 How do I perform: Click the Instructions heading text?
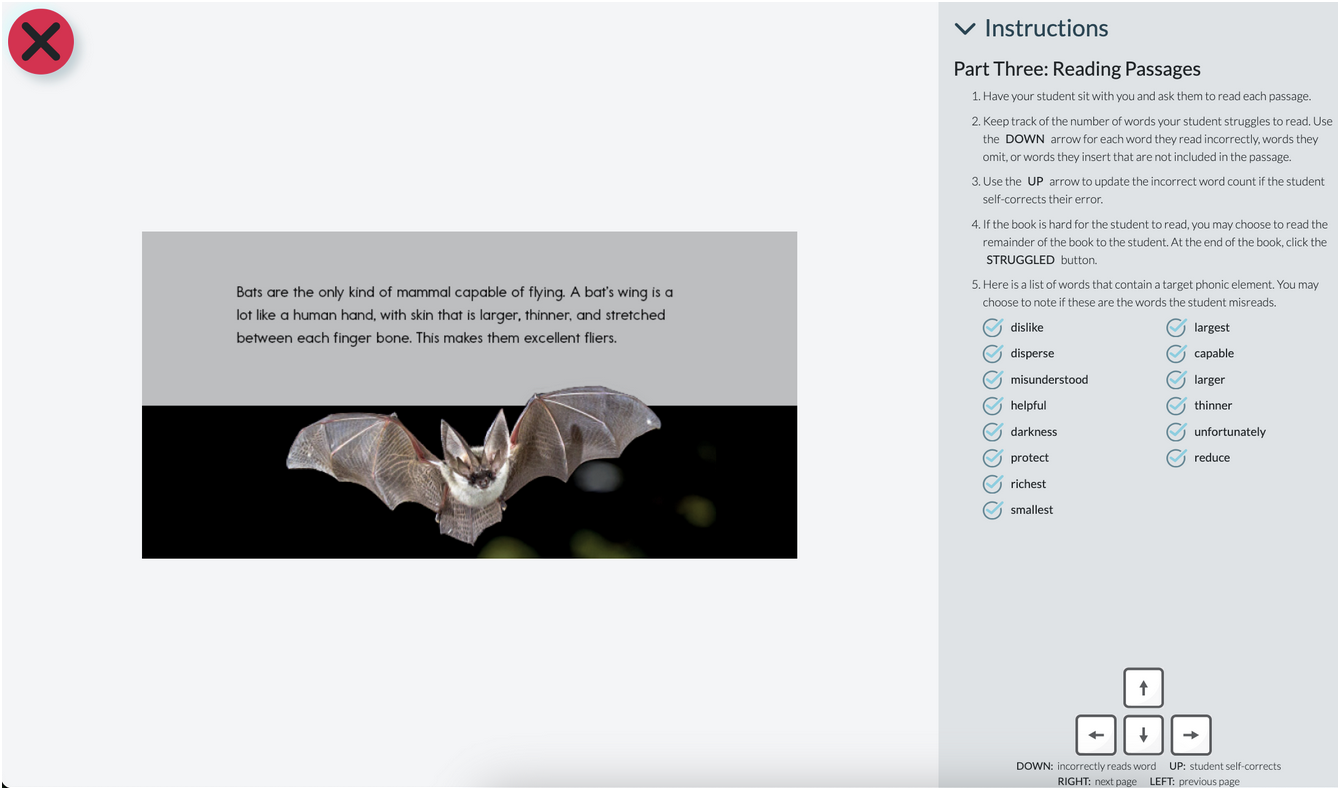(x=1046, y=28)
